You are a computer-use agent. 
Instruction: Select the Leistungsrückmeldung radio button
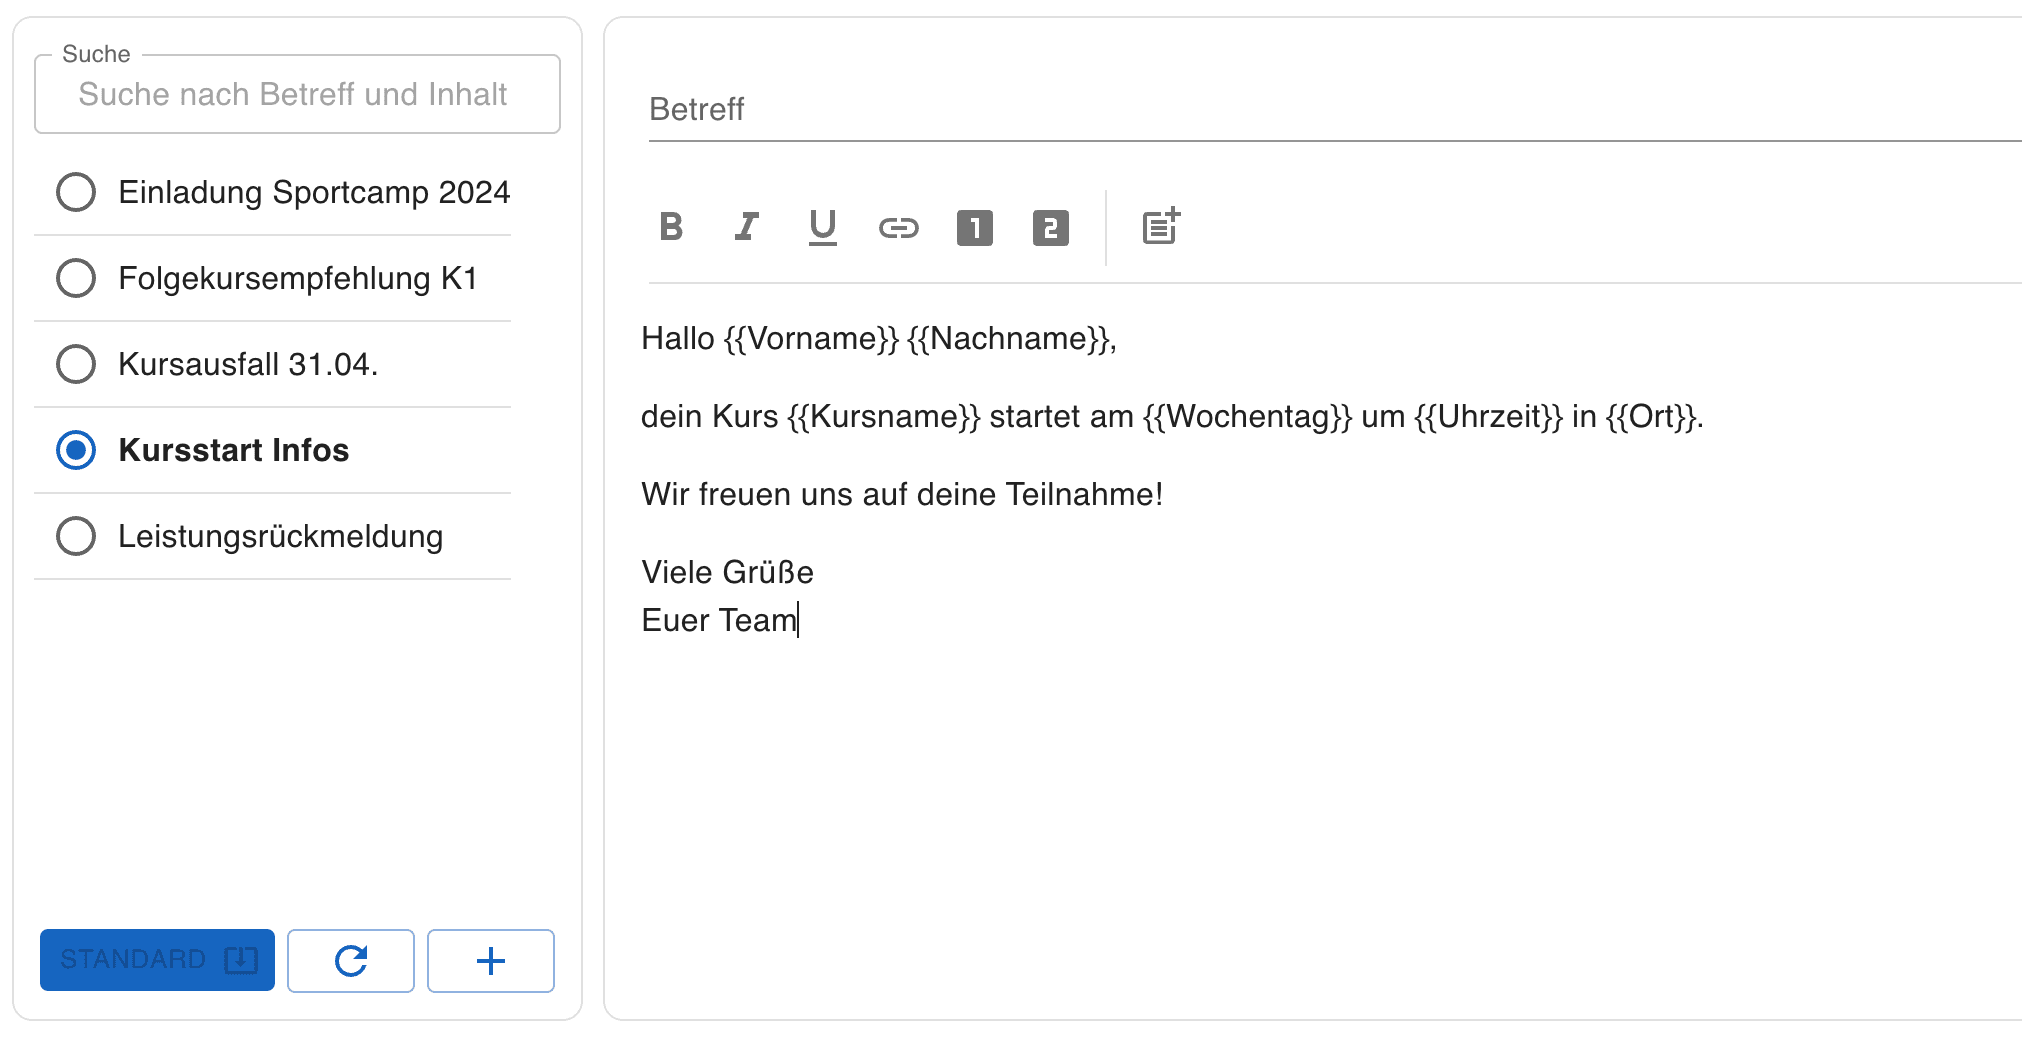[76, 536]
